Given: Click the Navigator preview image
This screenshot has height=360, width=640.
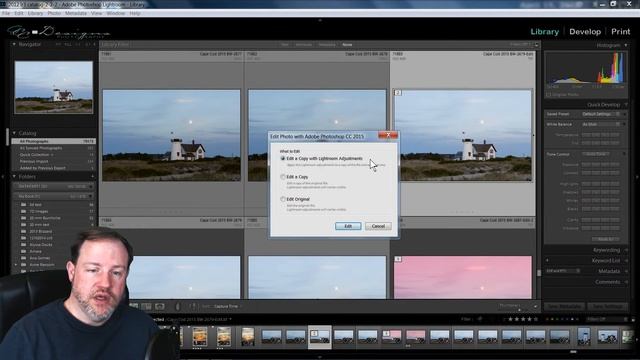Looking at the screenshot, I should coord(53,87).
